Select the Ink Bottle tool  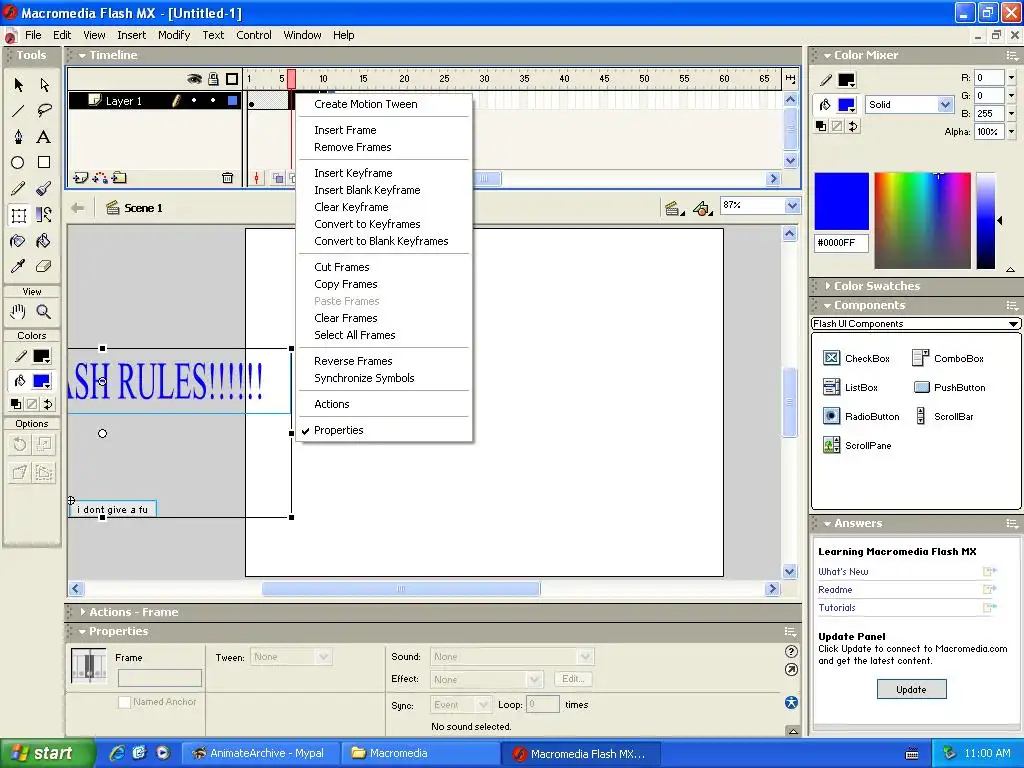(18, 241)
